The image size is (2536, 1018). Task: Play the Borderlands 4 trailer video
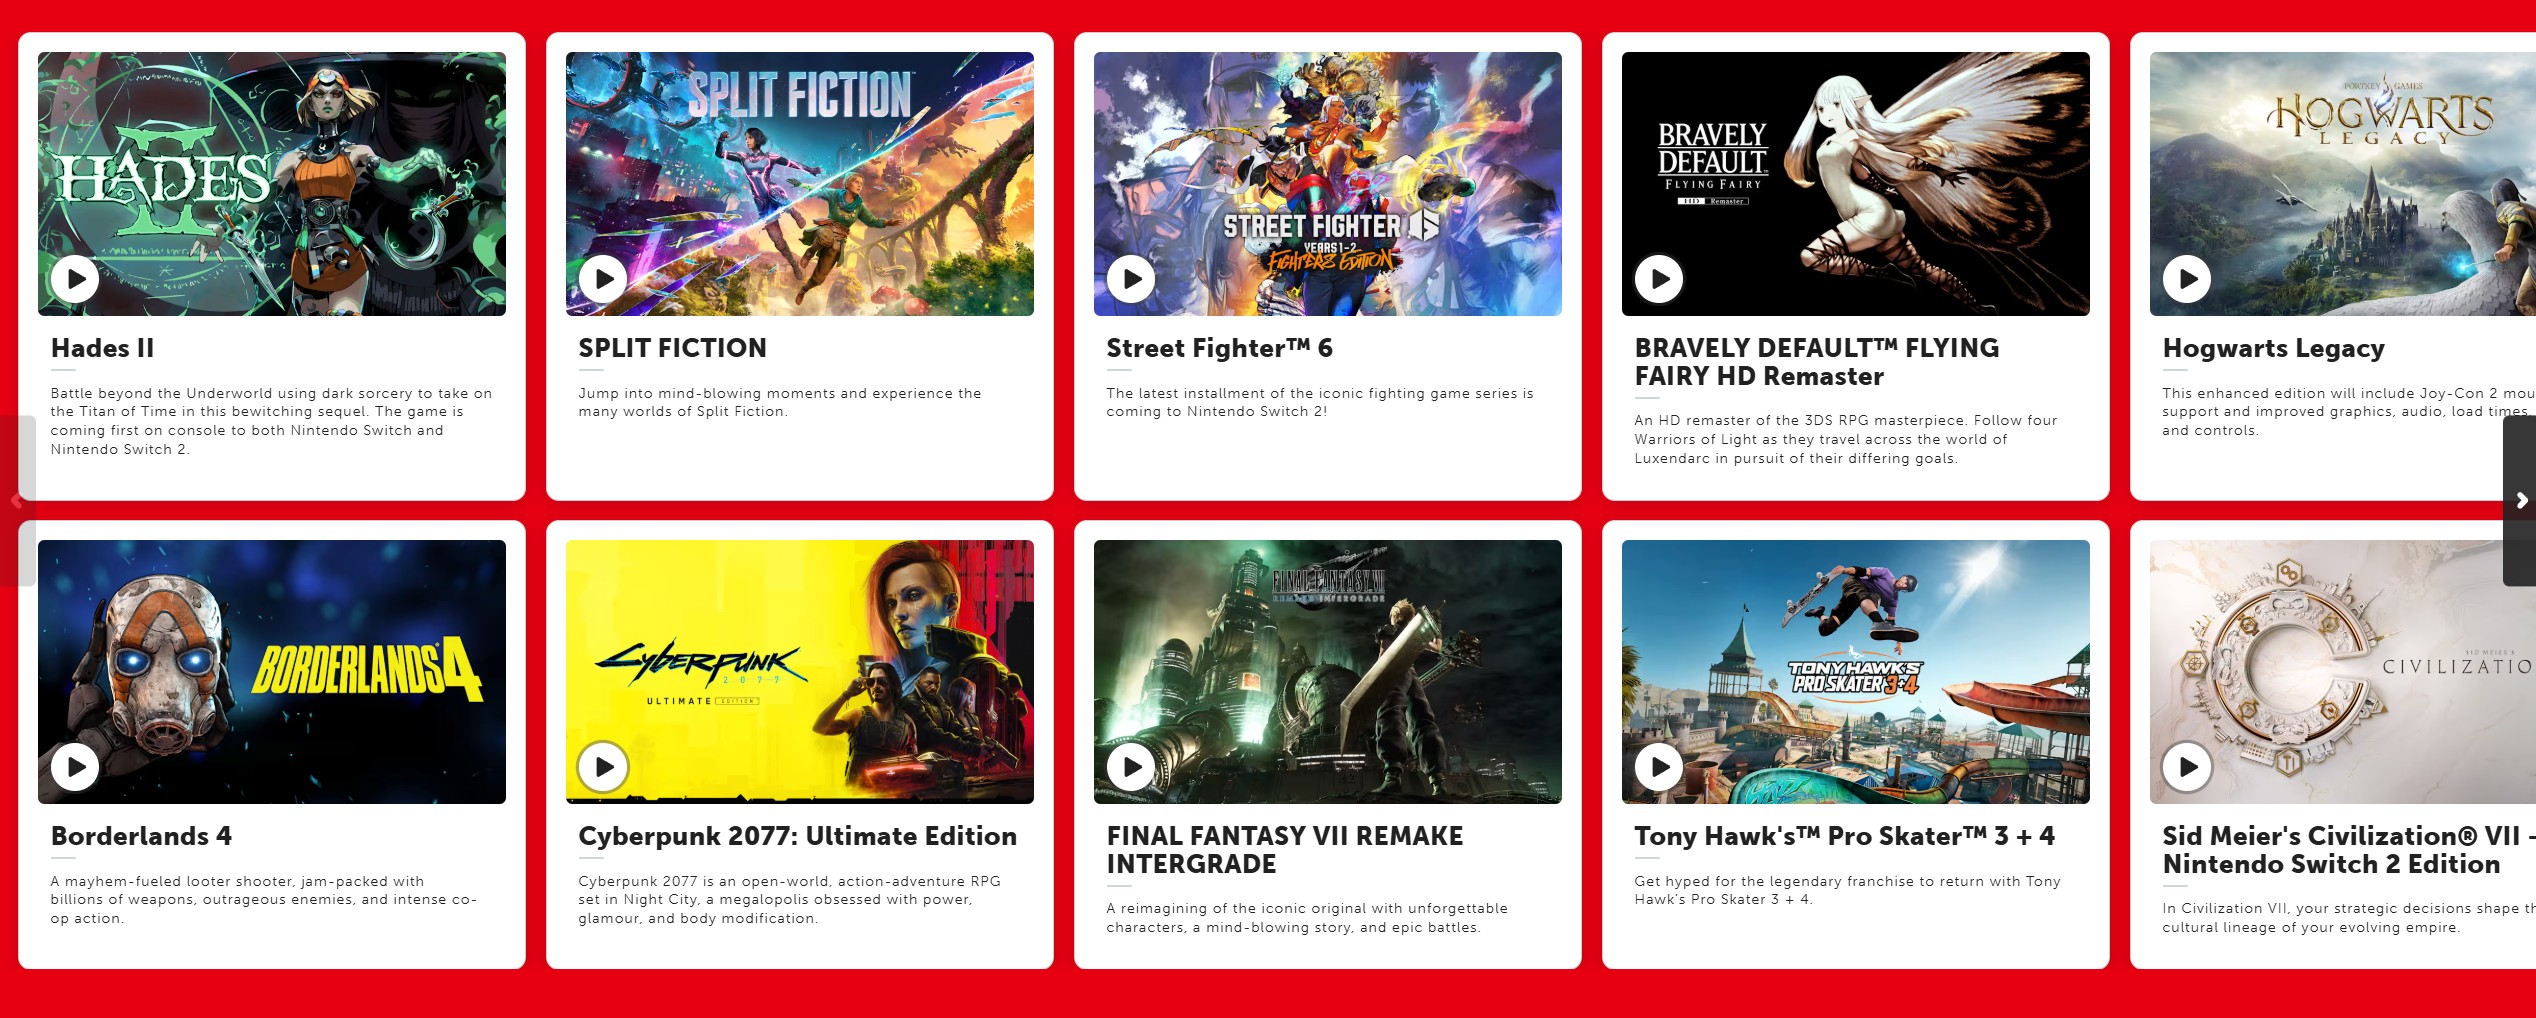(x=75, y=767)
